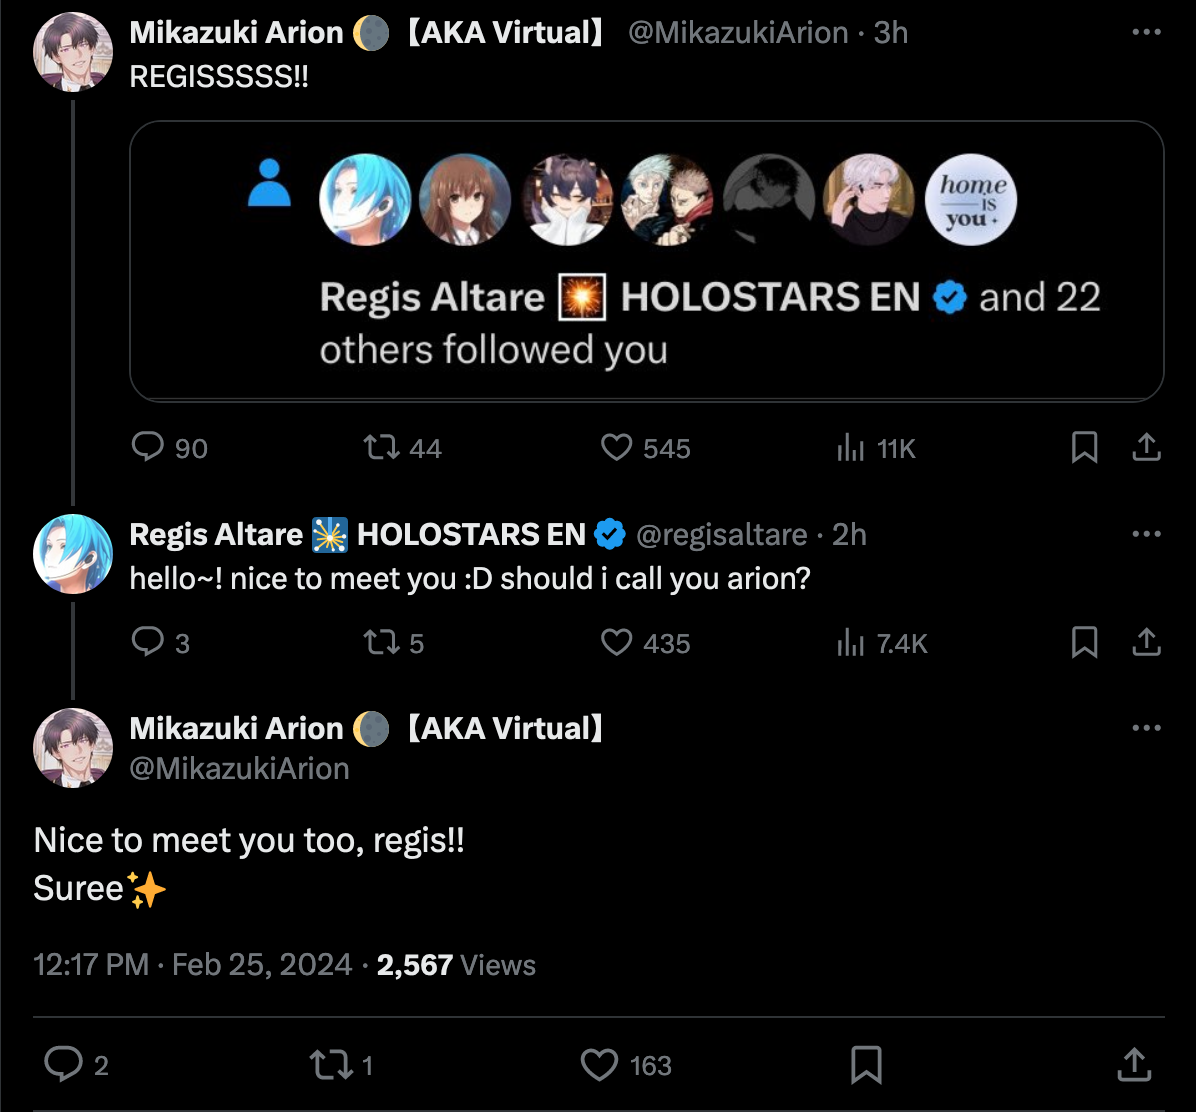Open the @MikazukiArion handle in top tweet

point(737,33)
